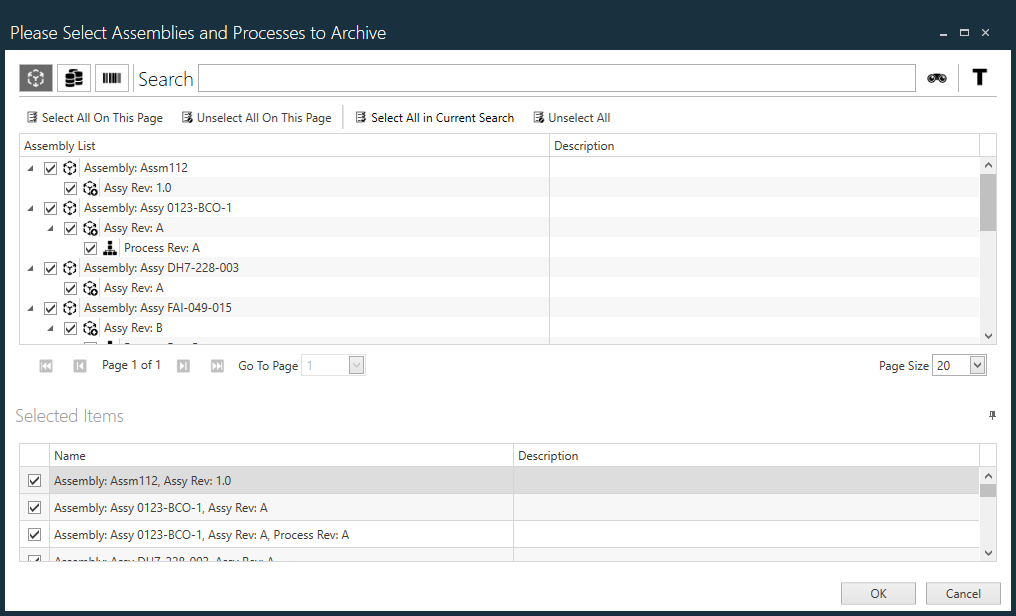
Task: Go to first page using rewind icon
Action: click(46, 365)
